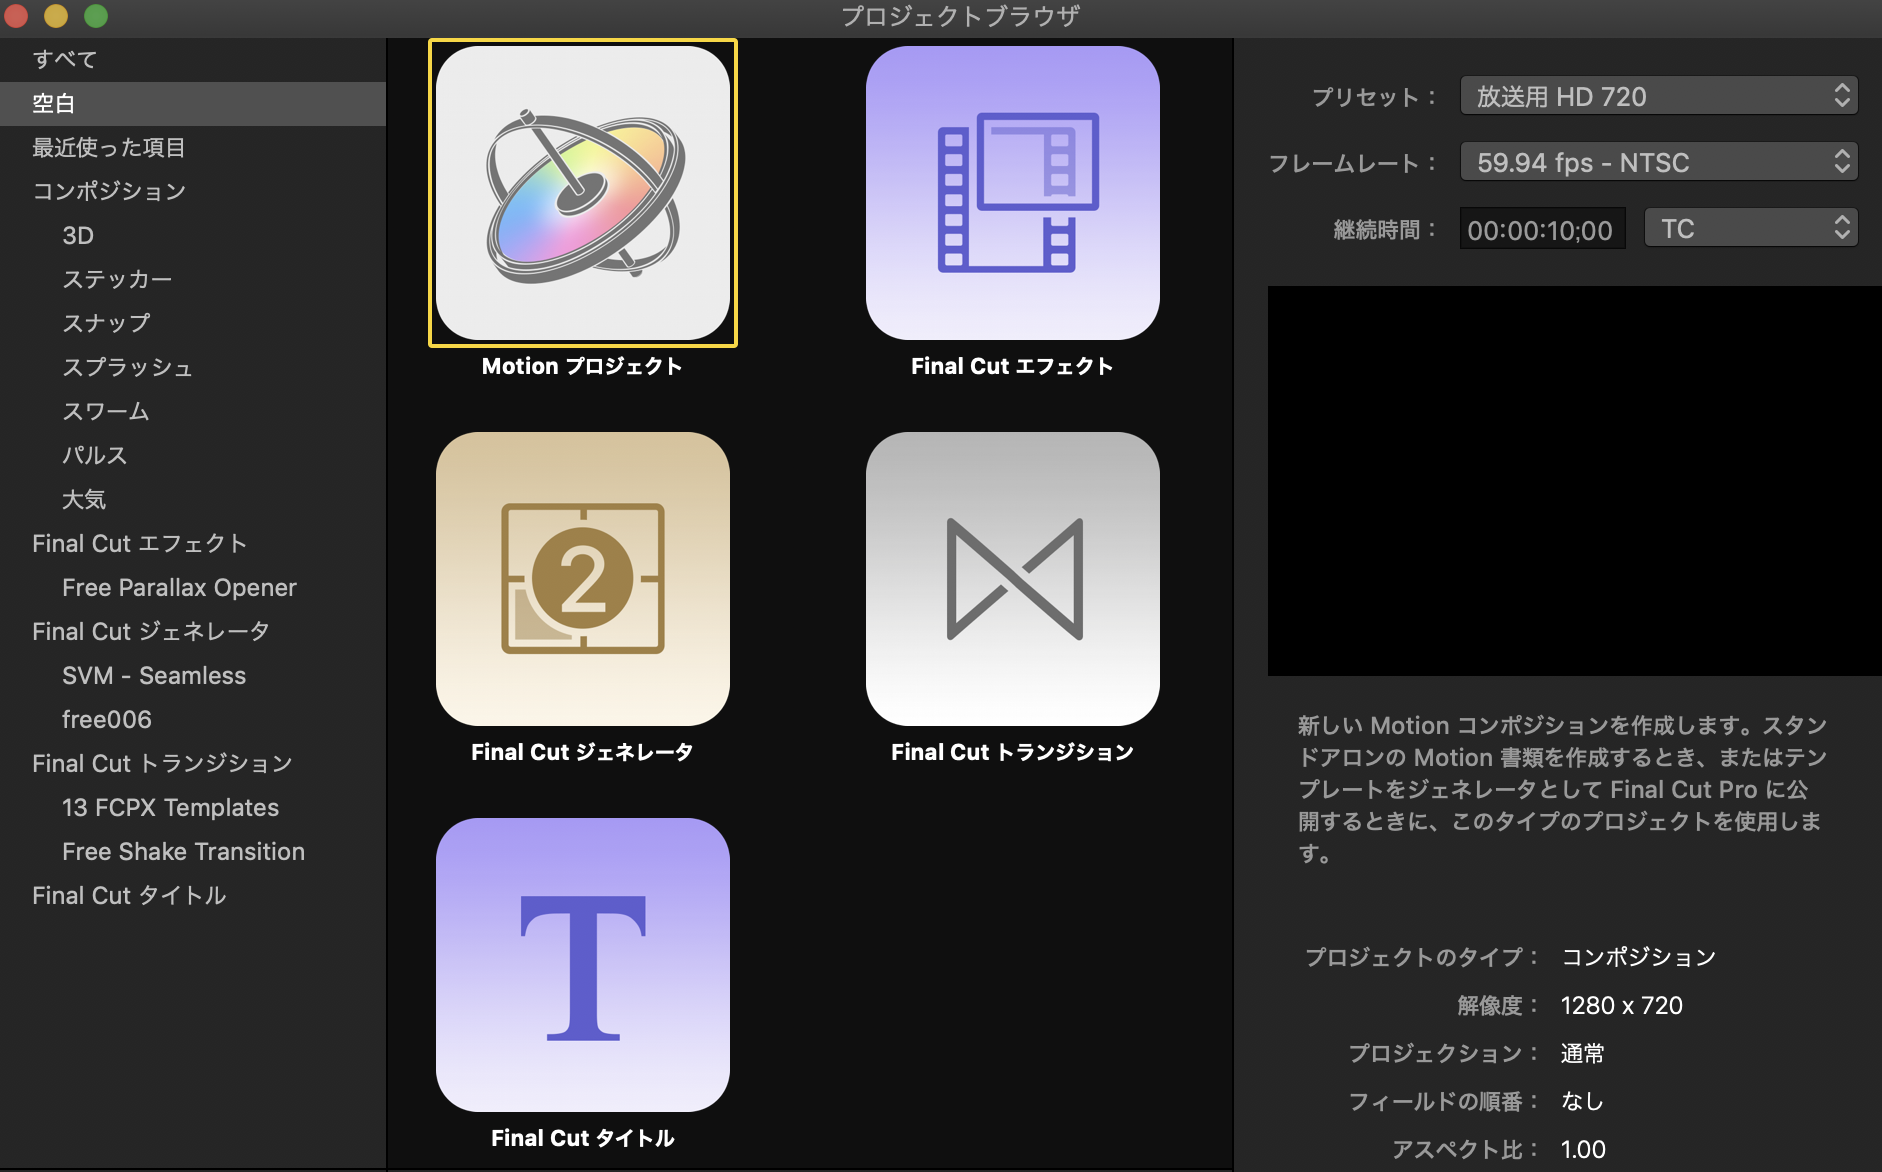Select すべて in the sidebar
1882x1172 pixels.
pos(193,60)
